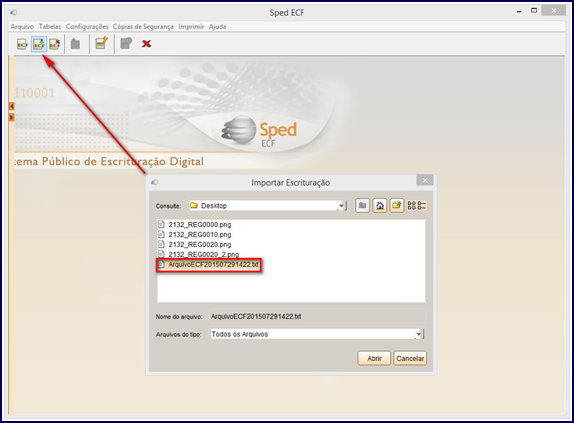Screen dimensions: 574x423
Task: Expand the Consulte Desktop folder dropdown
Action: coord(342,206)
